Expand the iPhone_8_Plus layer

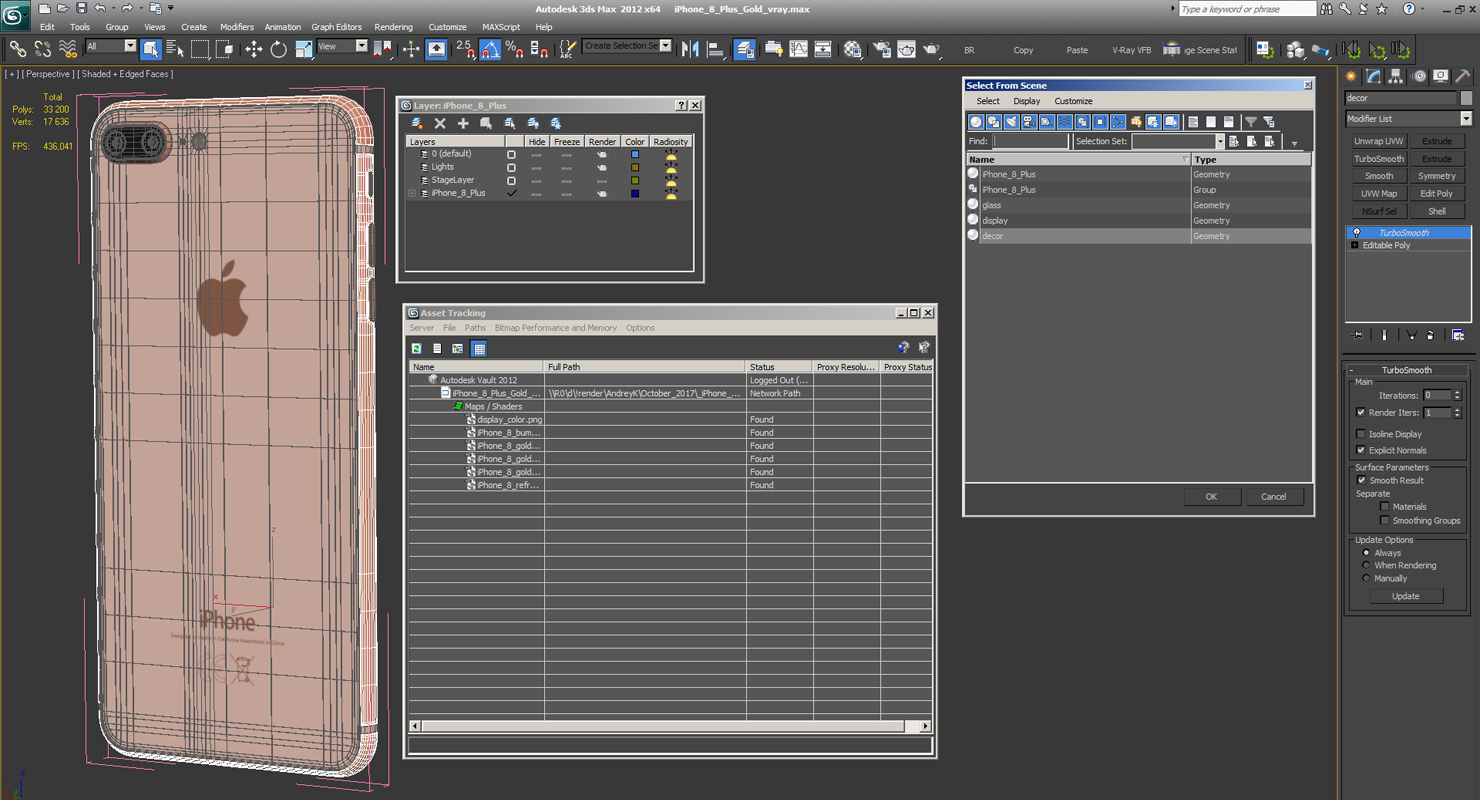point(412,193)
